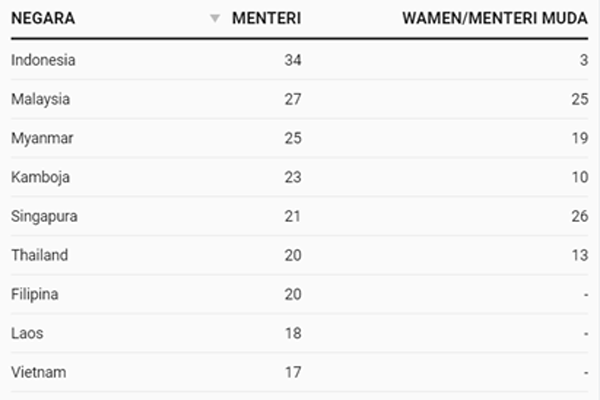The height and width of the screenshot is (400, 600).
Task: Select Singapura's deputy minister value 26
Action: 578,216
